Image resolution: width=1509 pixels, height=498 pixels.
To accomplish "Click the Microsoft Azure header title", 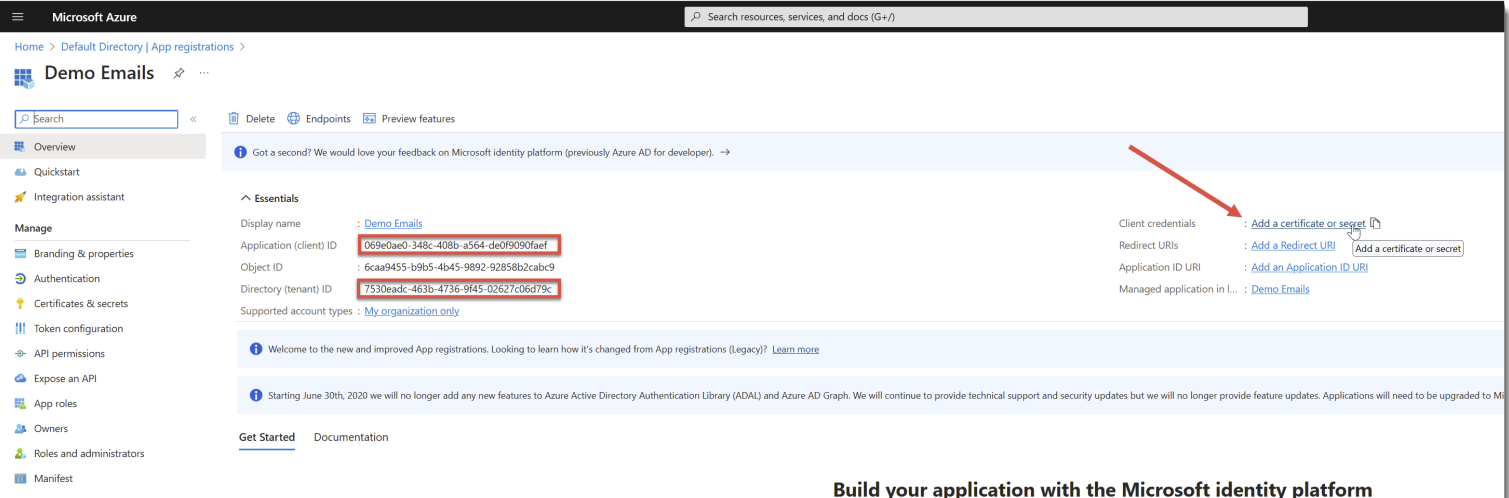I will coord(95,17).
